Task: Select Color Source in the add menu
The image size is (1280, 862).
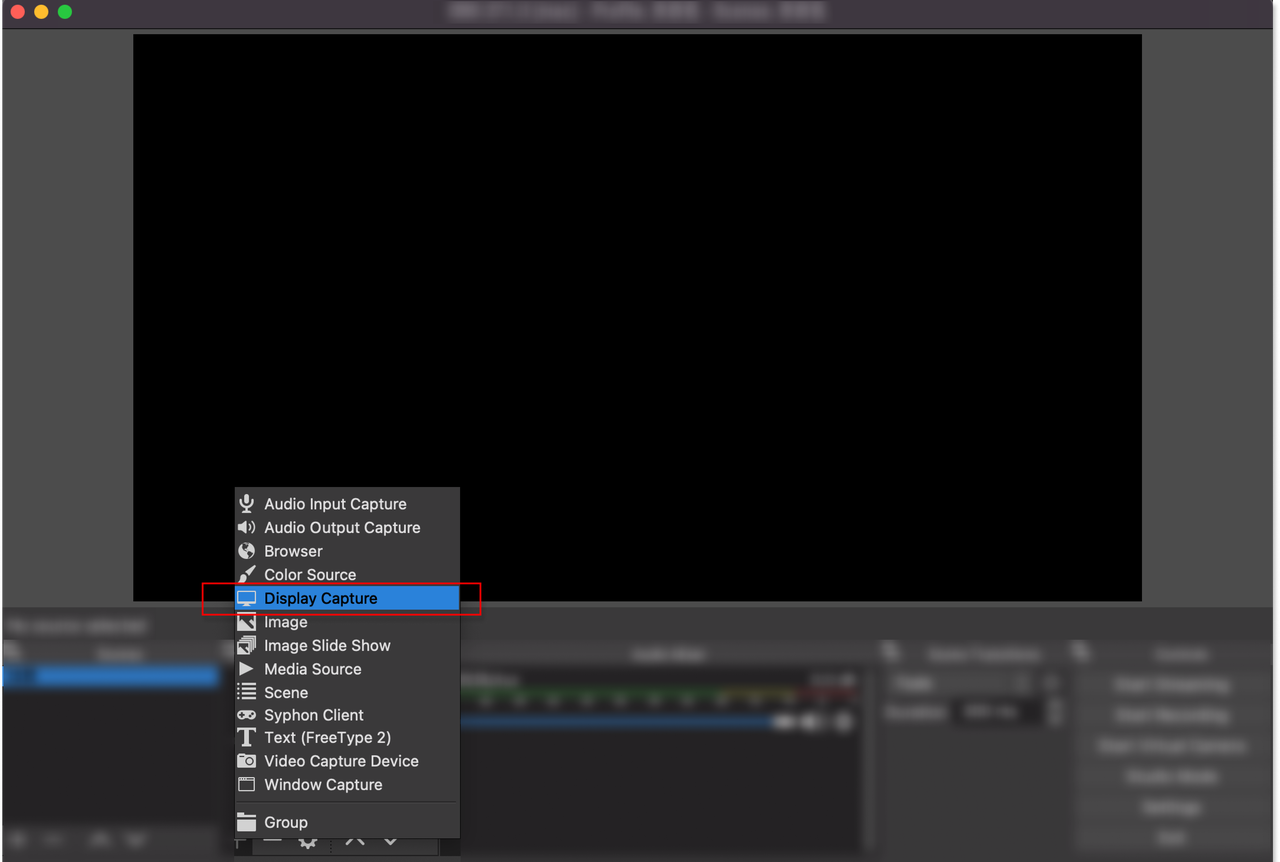Action: tap(347, 575)
